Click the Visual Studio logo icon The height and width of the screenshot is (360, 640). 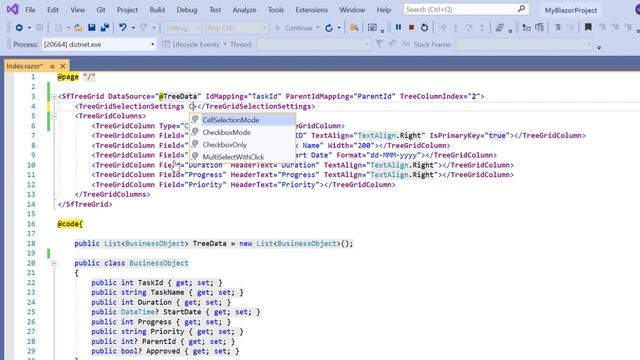coord(12,9)
